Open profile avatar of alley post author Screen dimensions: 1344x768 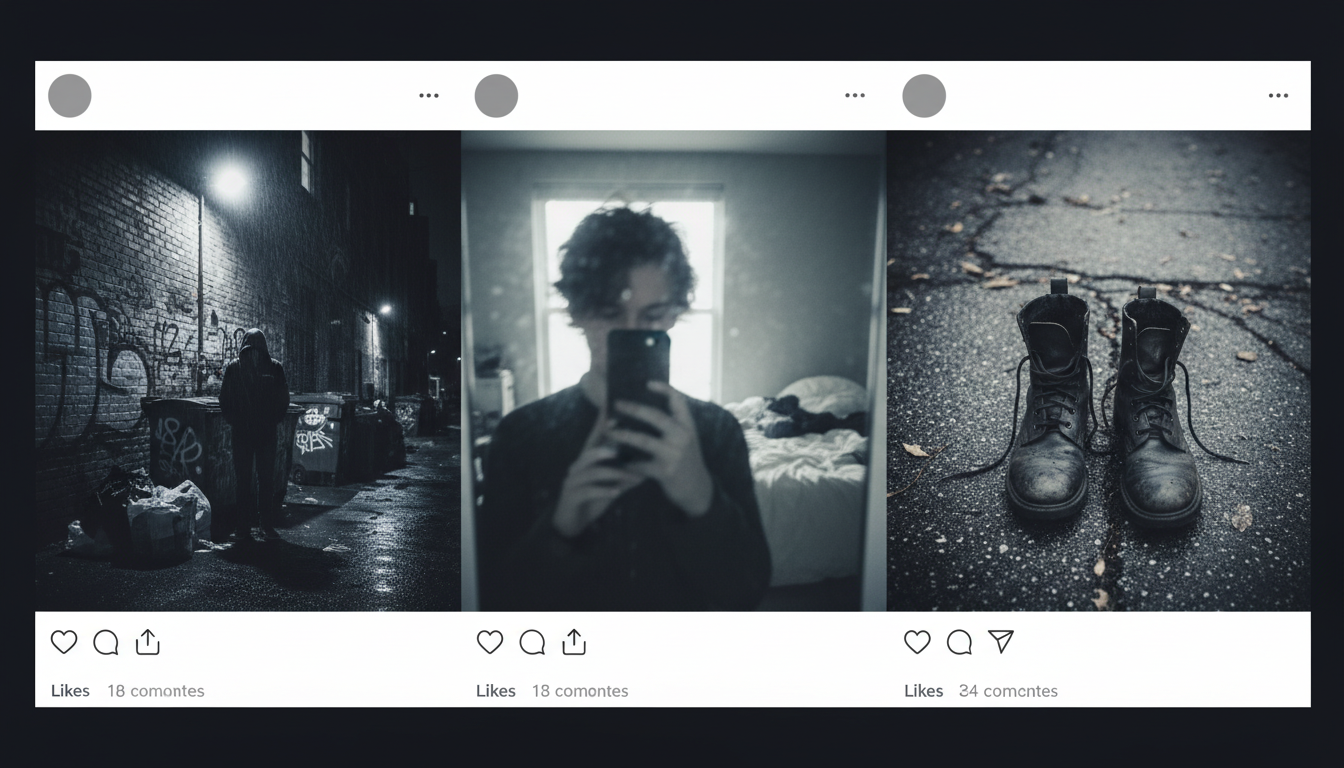click(70, 96)
